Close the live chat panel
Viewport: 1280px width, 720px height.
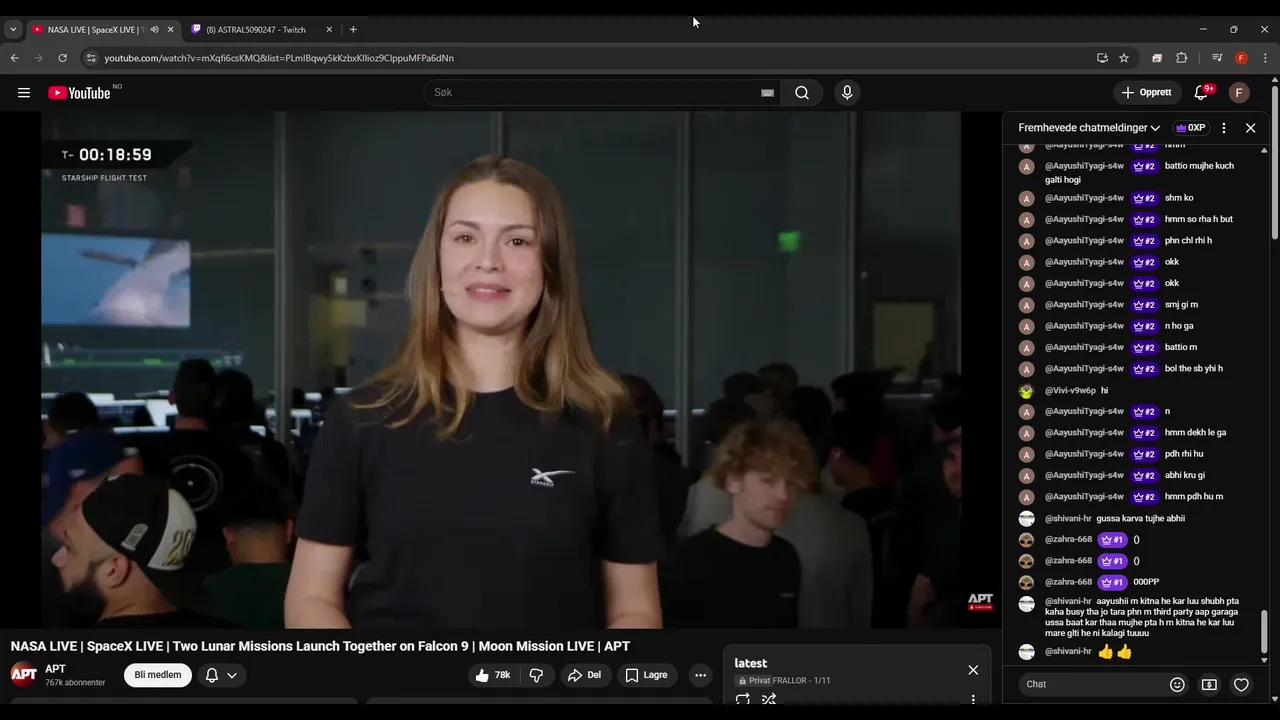click(x=1250, y=128)
